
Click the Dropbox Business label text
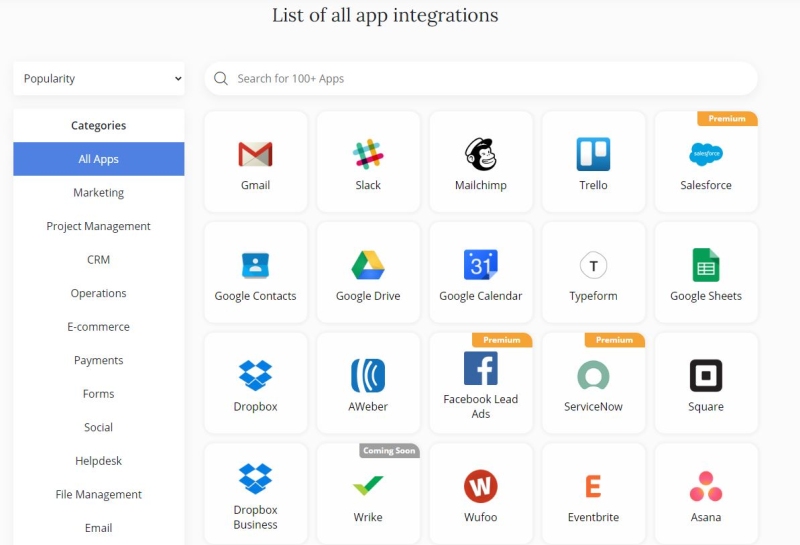pyautogui.click(x=256, y=517)
